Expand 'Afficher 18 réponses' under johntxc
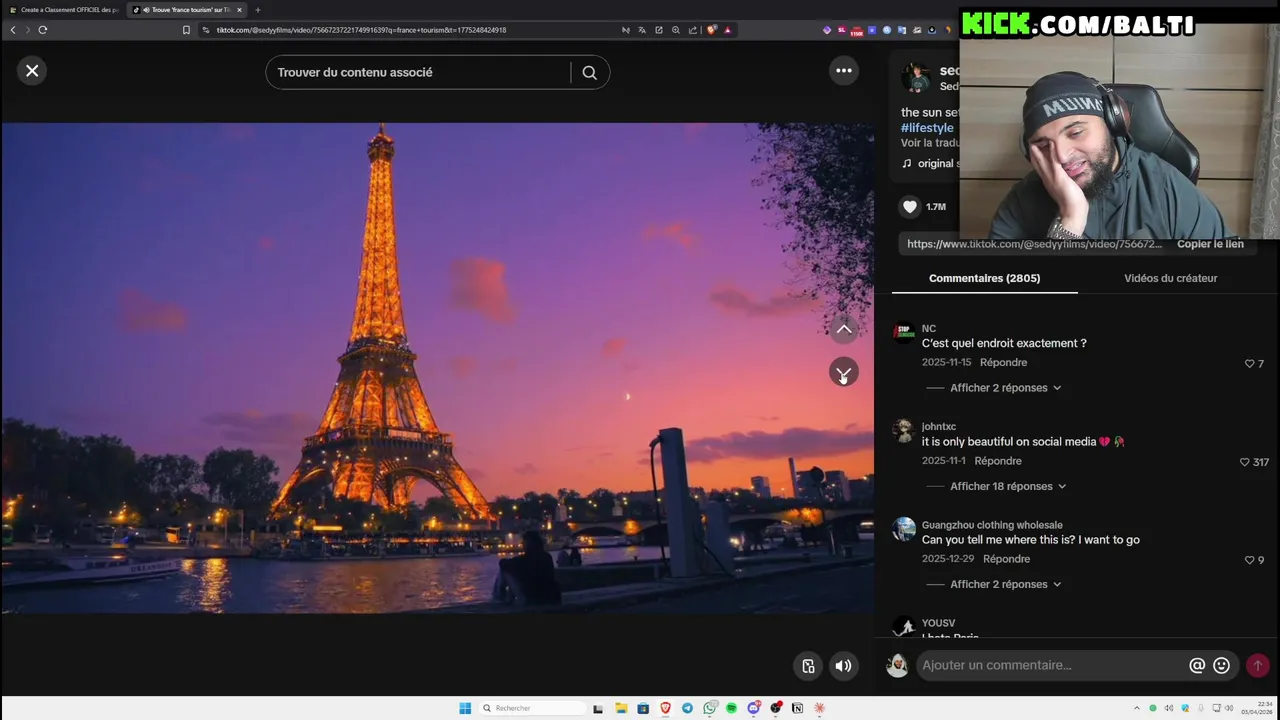The width and height of the screenshot is (1280, 720). pyautogui.click(x=1008, y=486)
